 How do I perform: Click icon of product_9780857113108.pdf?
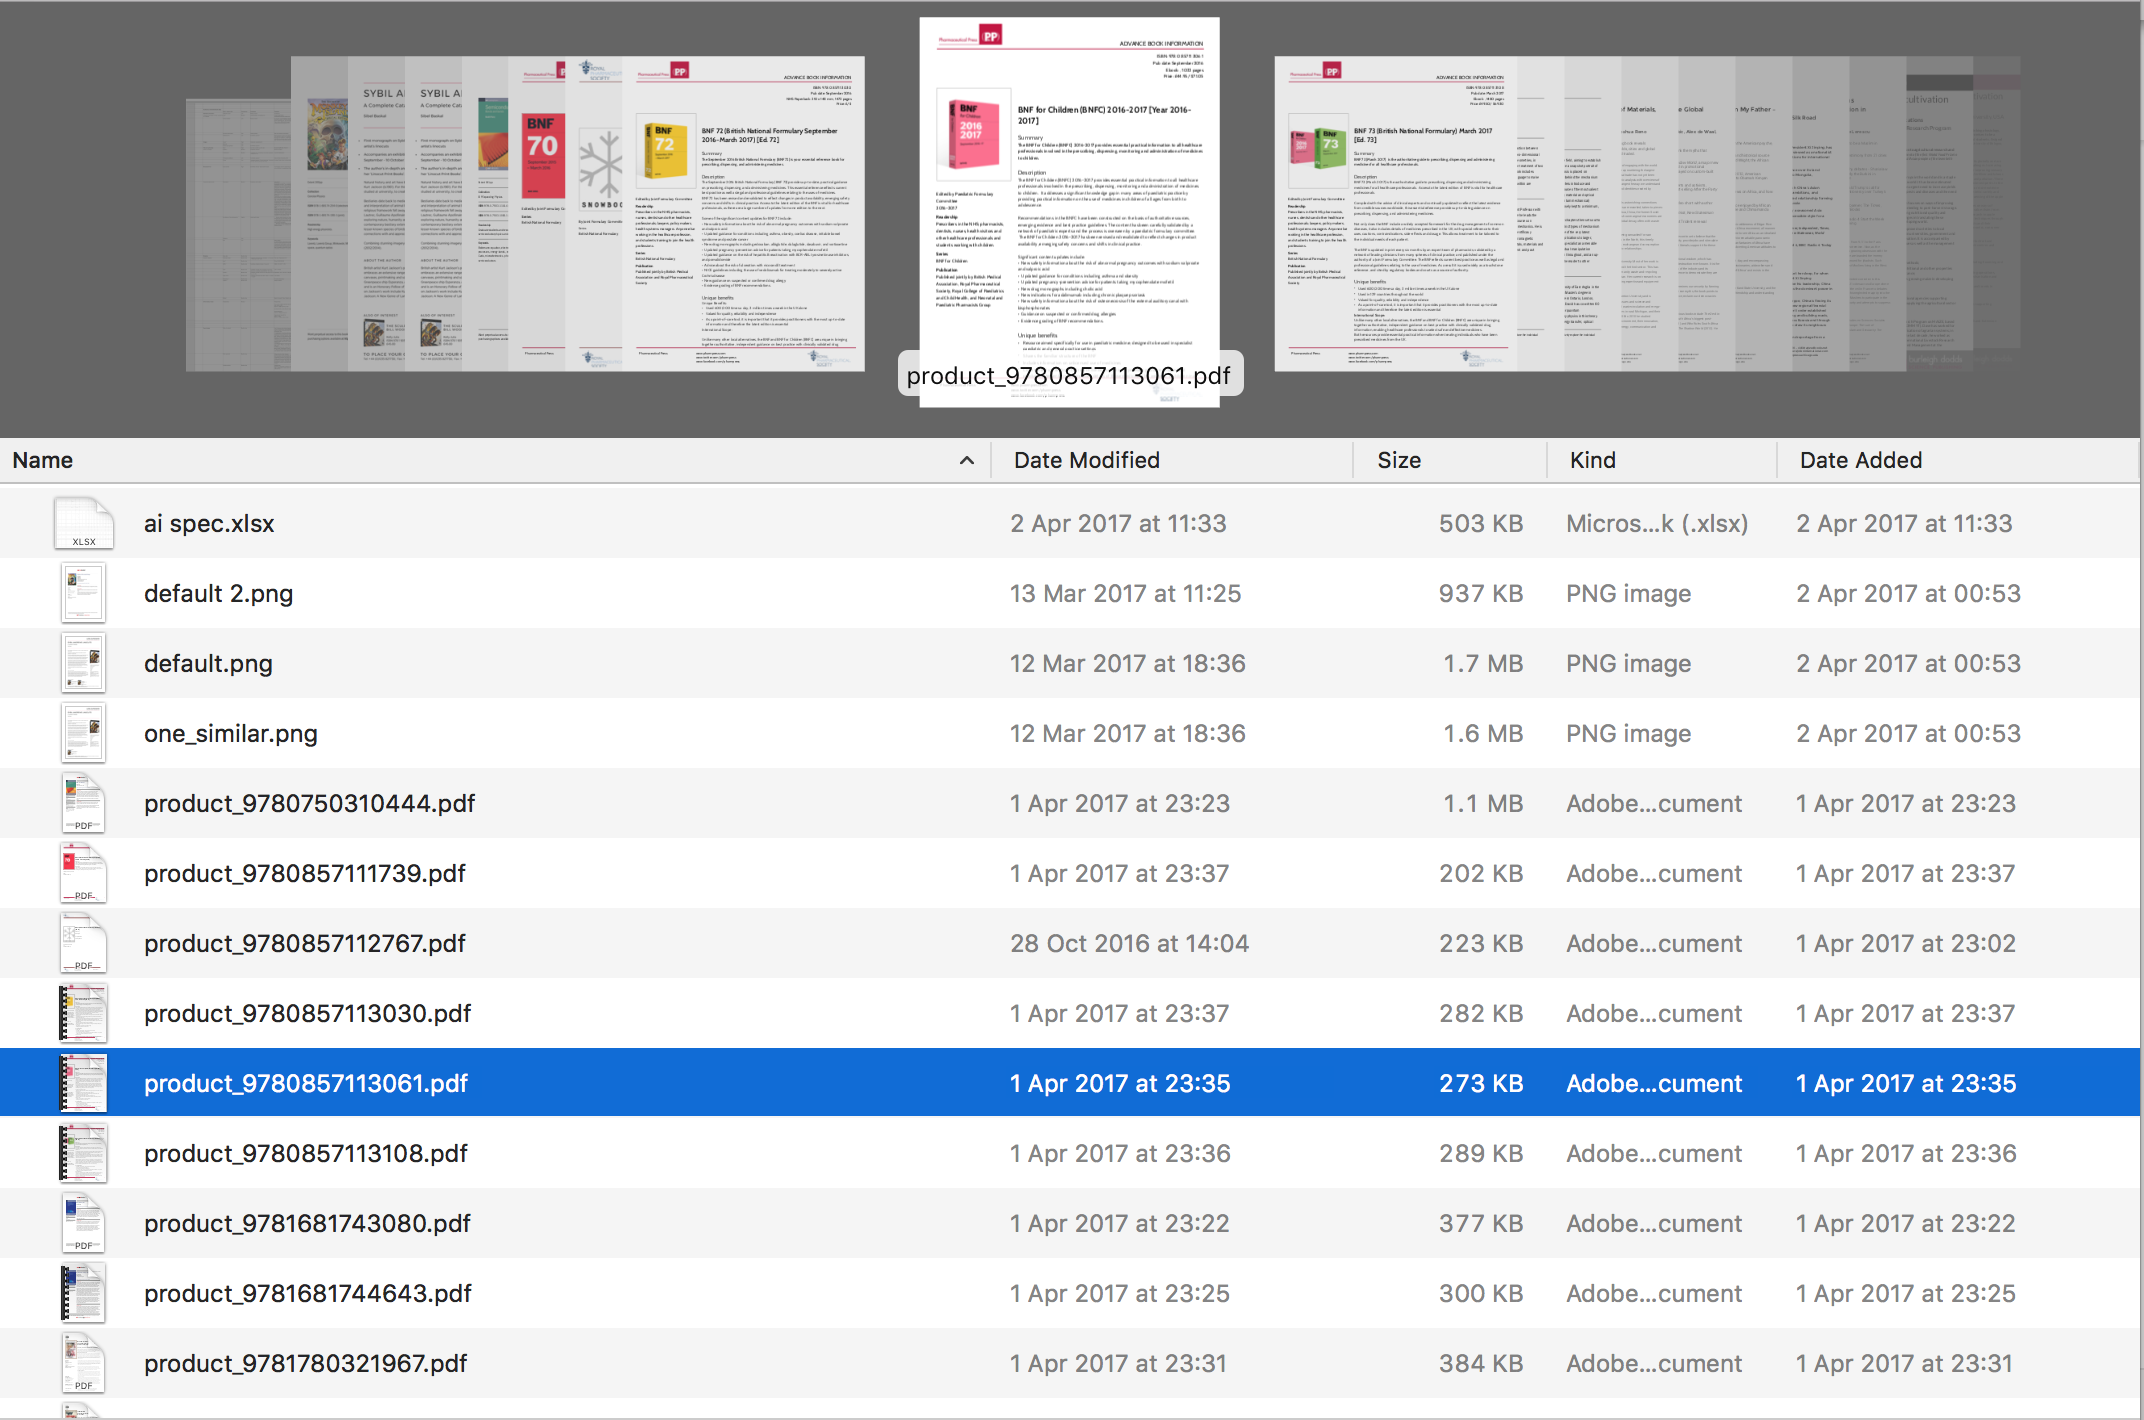coord(84,1153)
